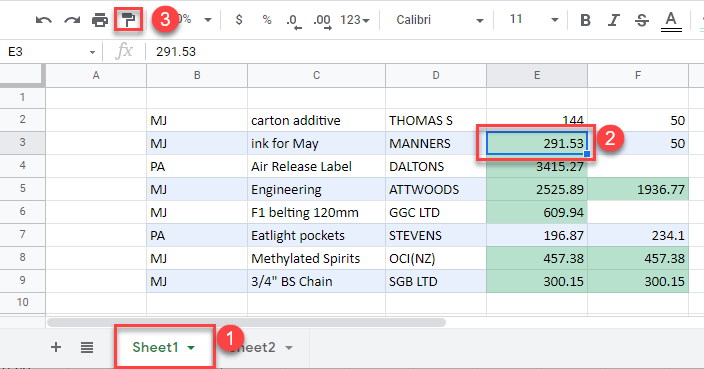Click the horizontal scrollbar
Screen dimensions: 704x369
[246, 322]
